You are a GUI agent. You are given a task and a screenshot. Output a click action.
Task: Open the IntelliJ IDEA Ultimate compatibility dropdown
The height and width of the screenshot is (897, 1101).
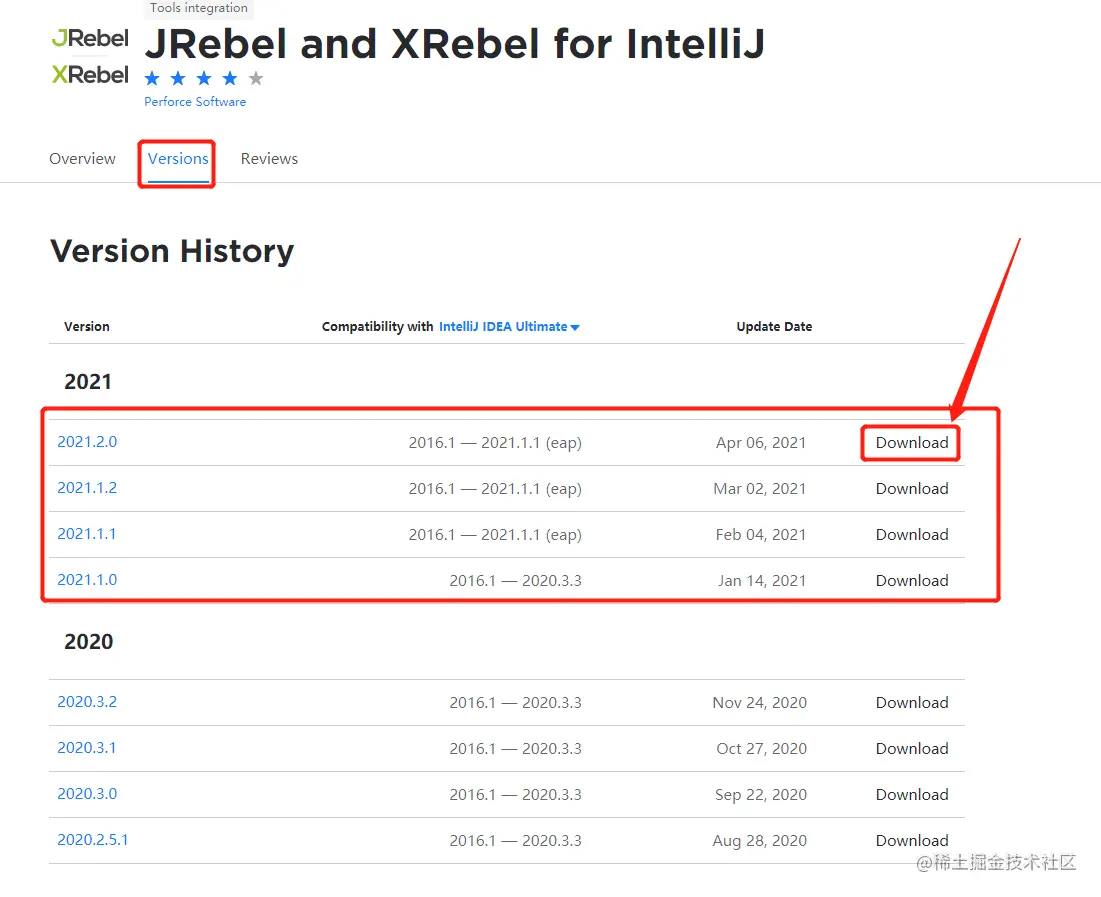coord(509,327)
